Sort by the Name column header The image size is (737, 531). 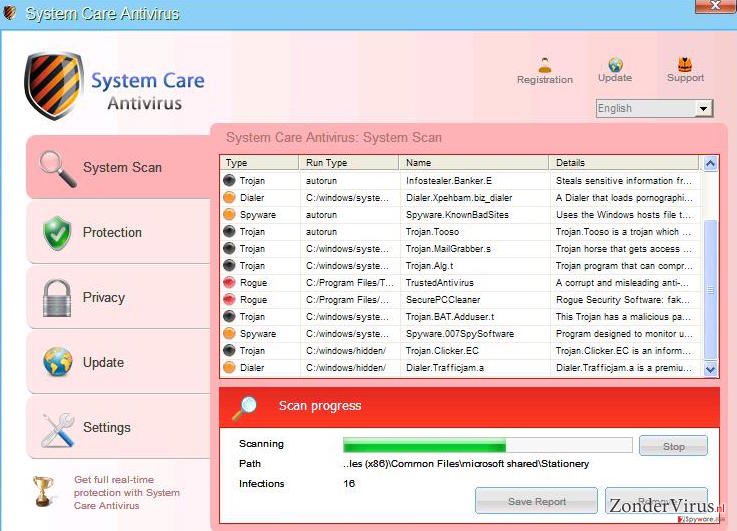coord(474,163)
